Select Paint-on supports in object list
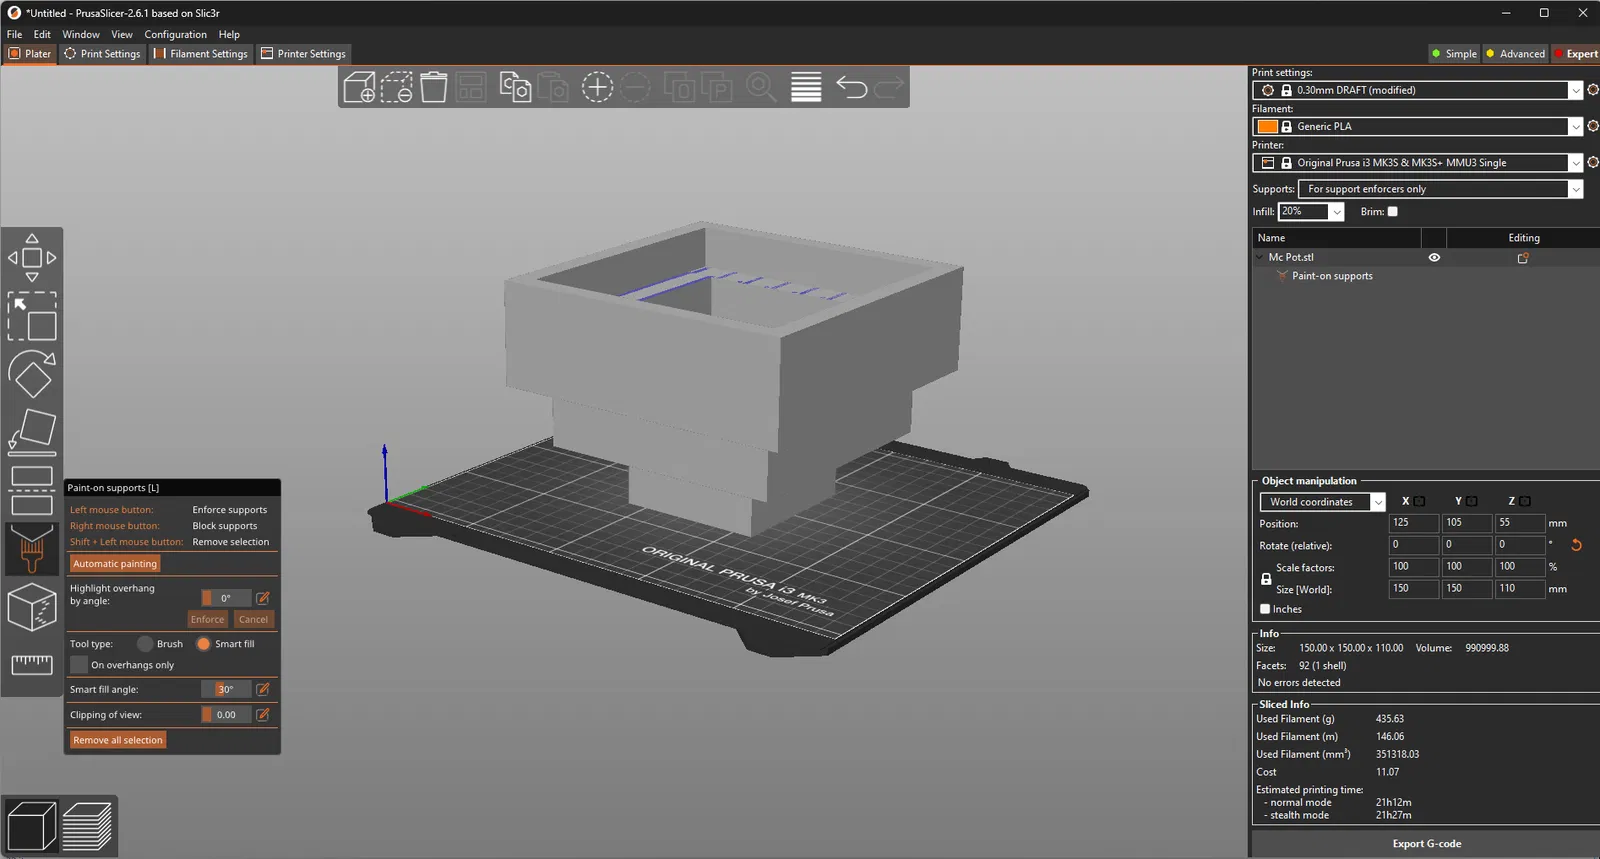This screenshot has height=859, width=1600. tap(1332, 276)
